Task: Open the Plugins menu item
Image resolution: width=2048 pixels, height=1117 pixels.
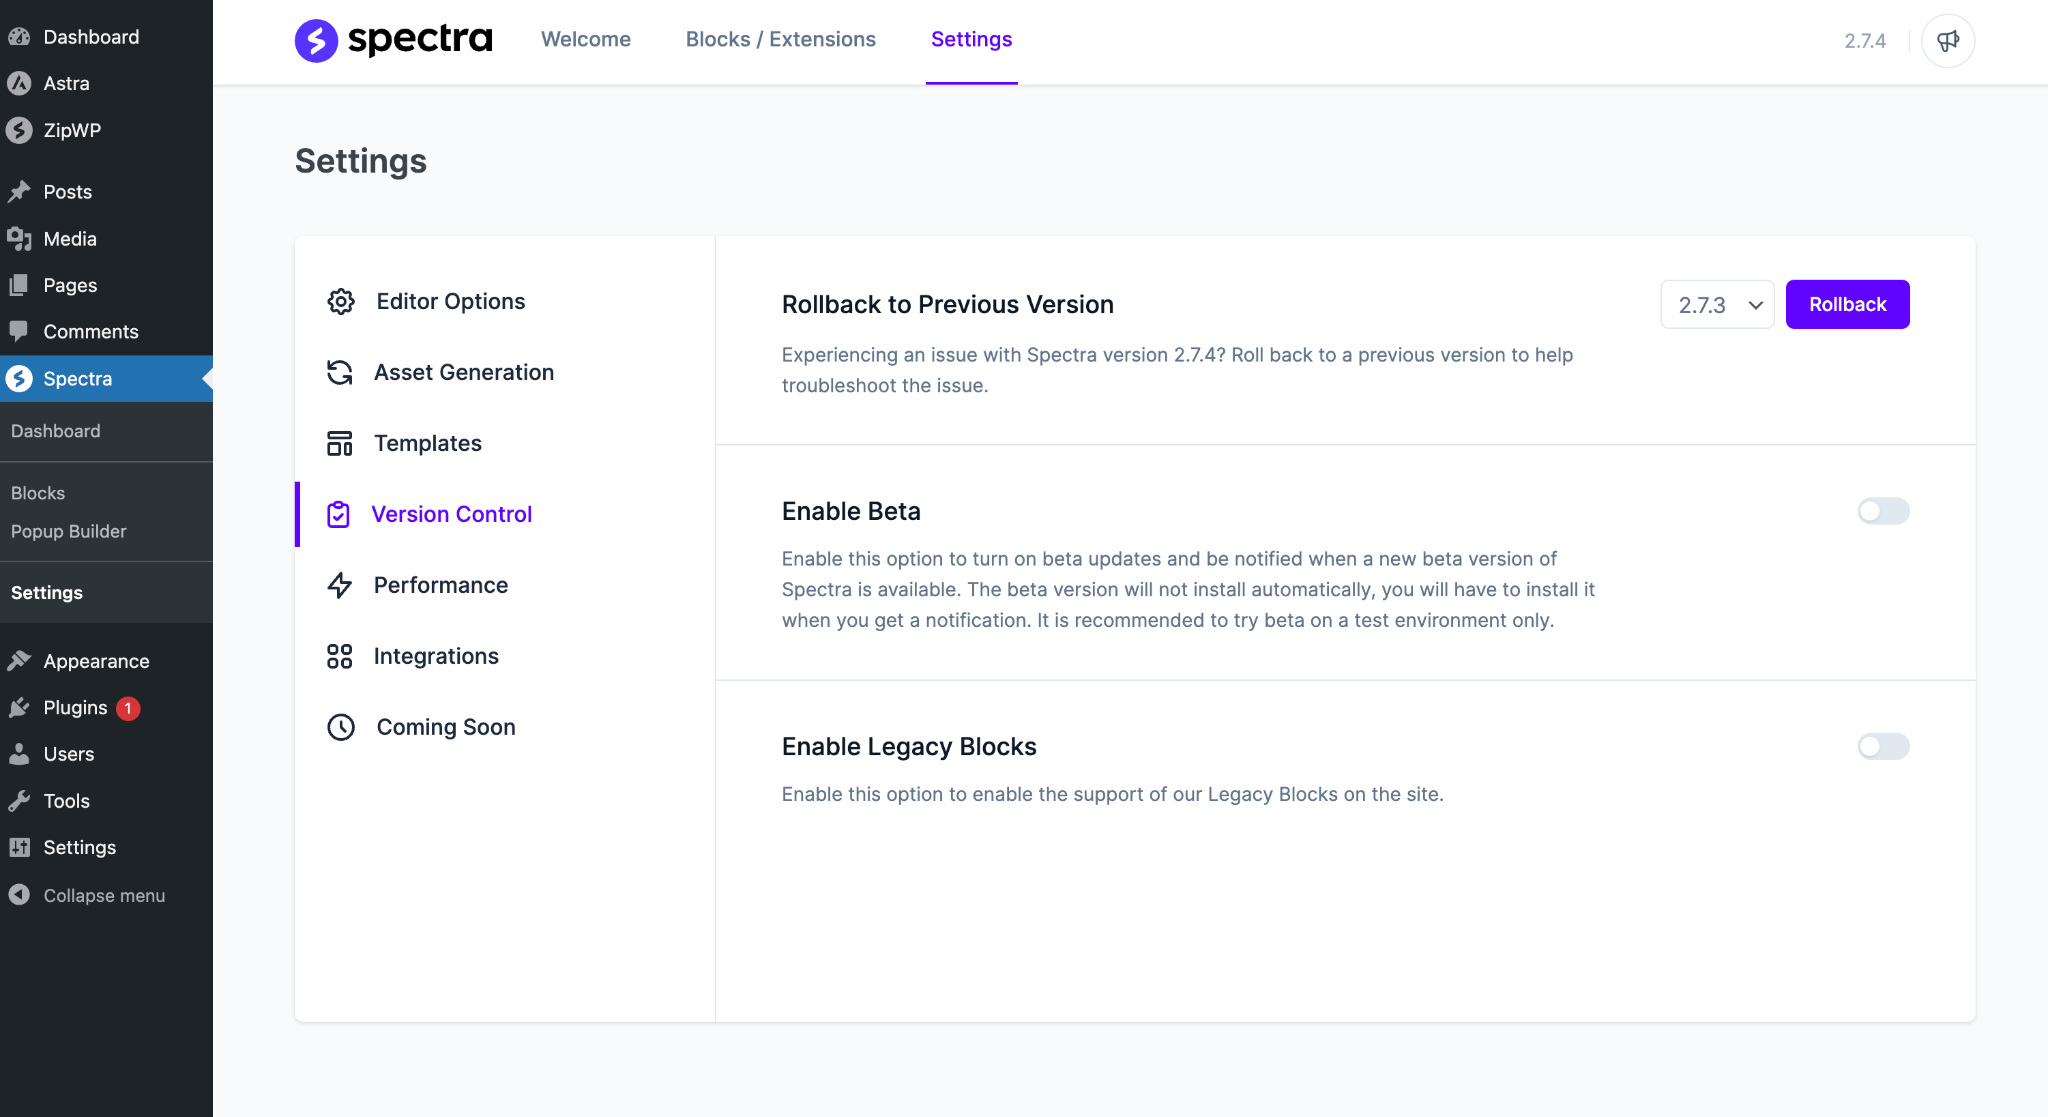Action: click(74, 707)
